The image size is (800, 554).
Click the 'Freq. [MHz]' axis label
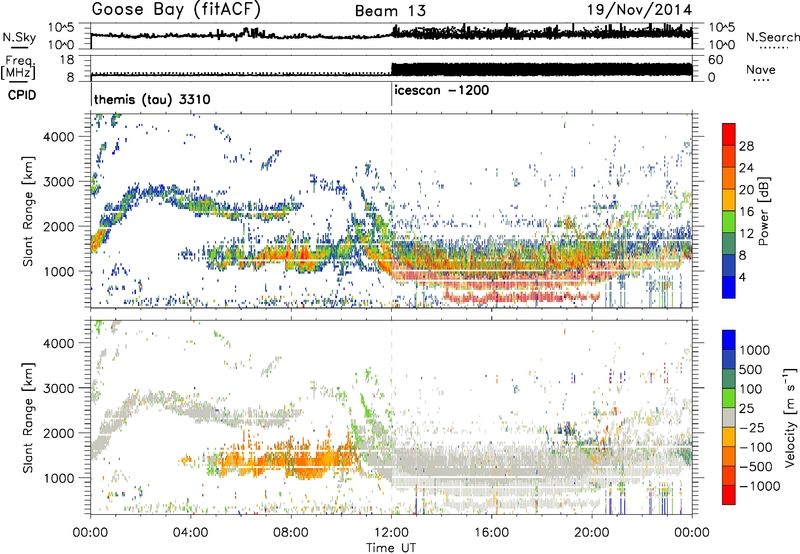[x=18, y=68]
